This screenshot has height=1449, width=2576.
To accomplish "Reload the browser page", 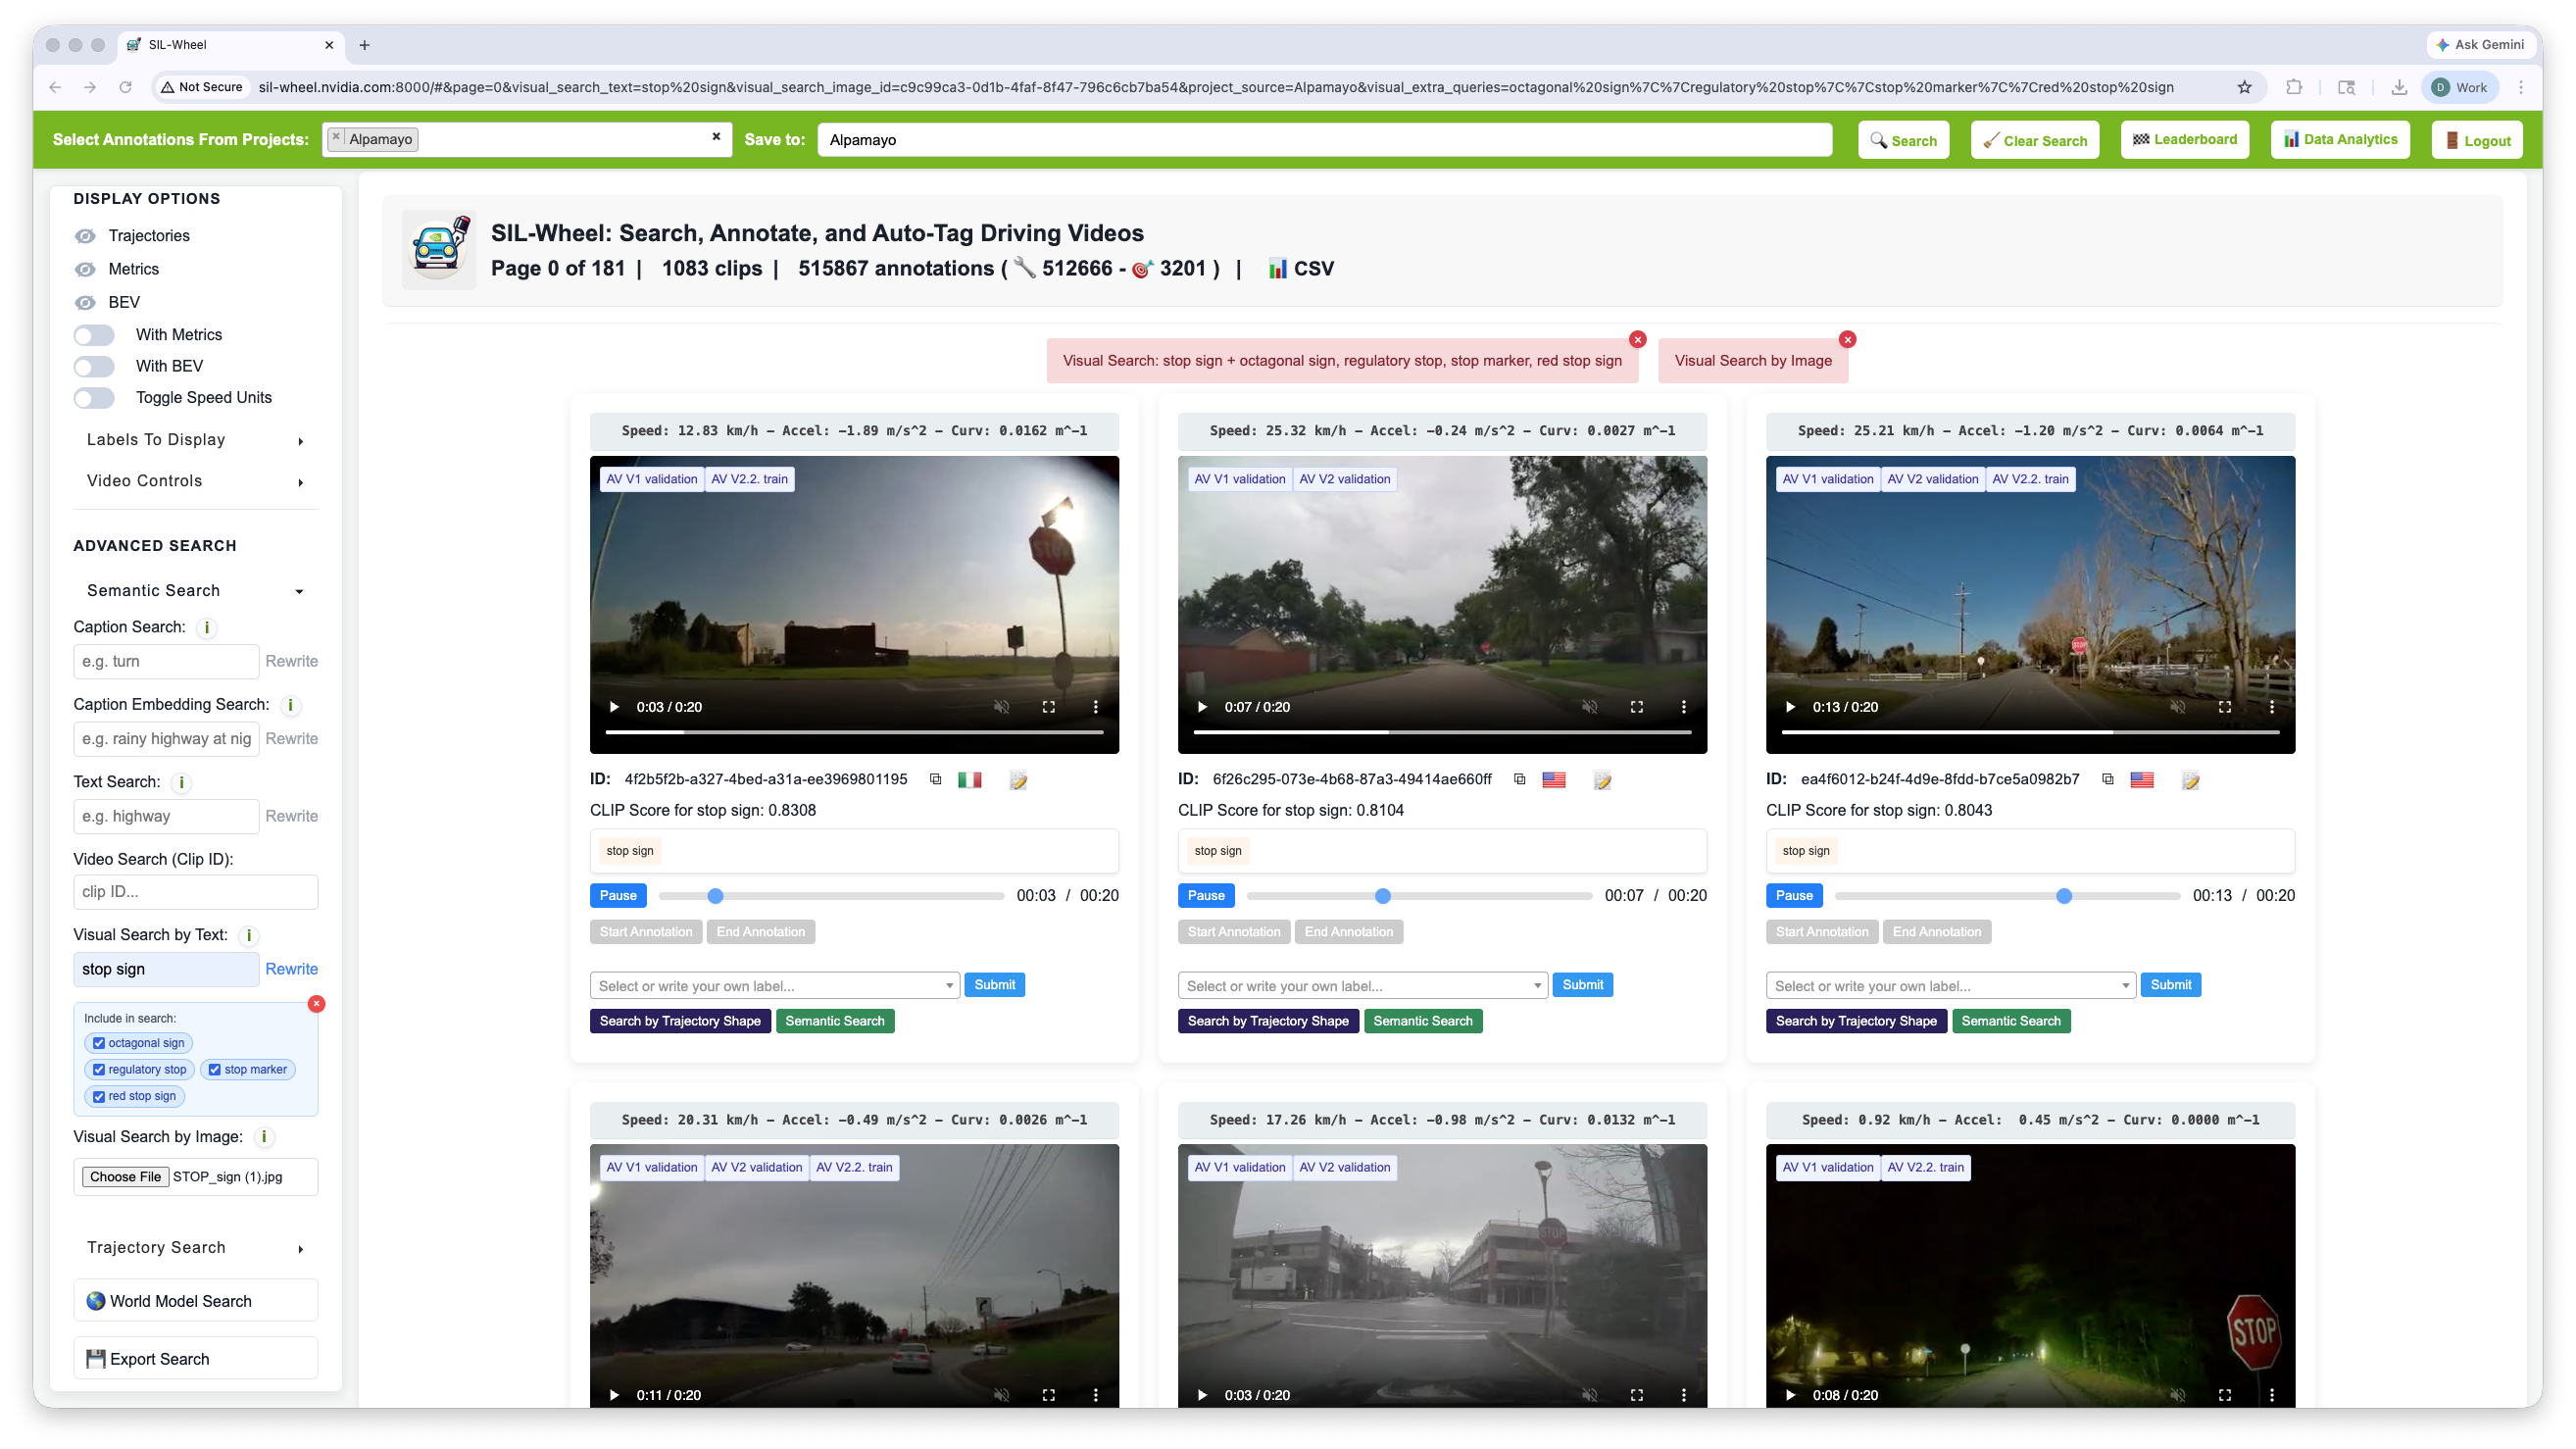I will click(x=125, y=87).
